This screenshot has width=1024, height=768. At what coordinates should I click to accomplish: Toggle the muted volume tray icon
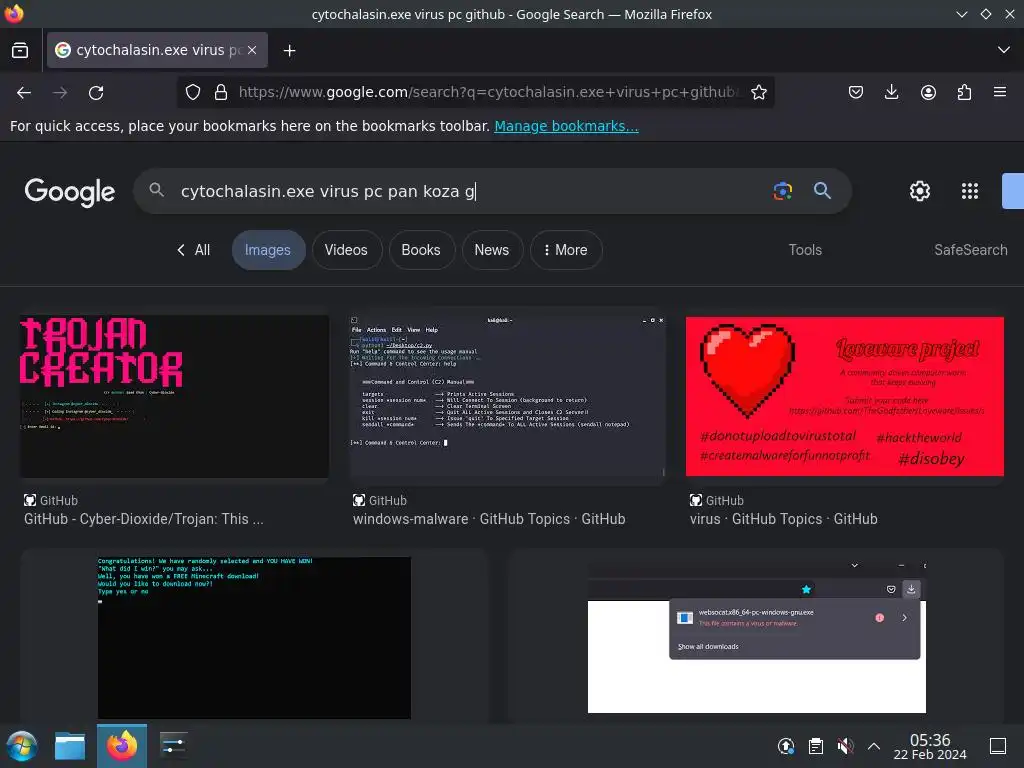845,746
